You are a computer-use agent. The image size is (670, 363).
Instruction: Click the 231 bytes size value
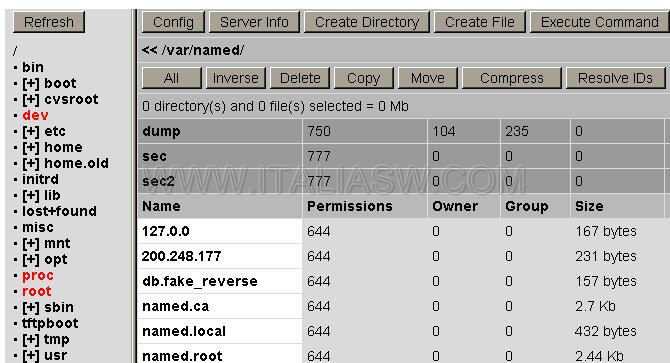point(606,256)
